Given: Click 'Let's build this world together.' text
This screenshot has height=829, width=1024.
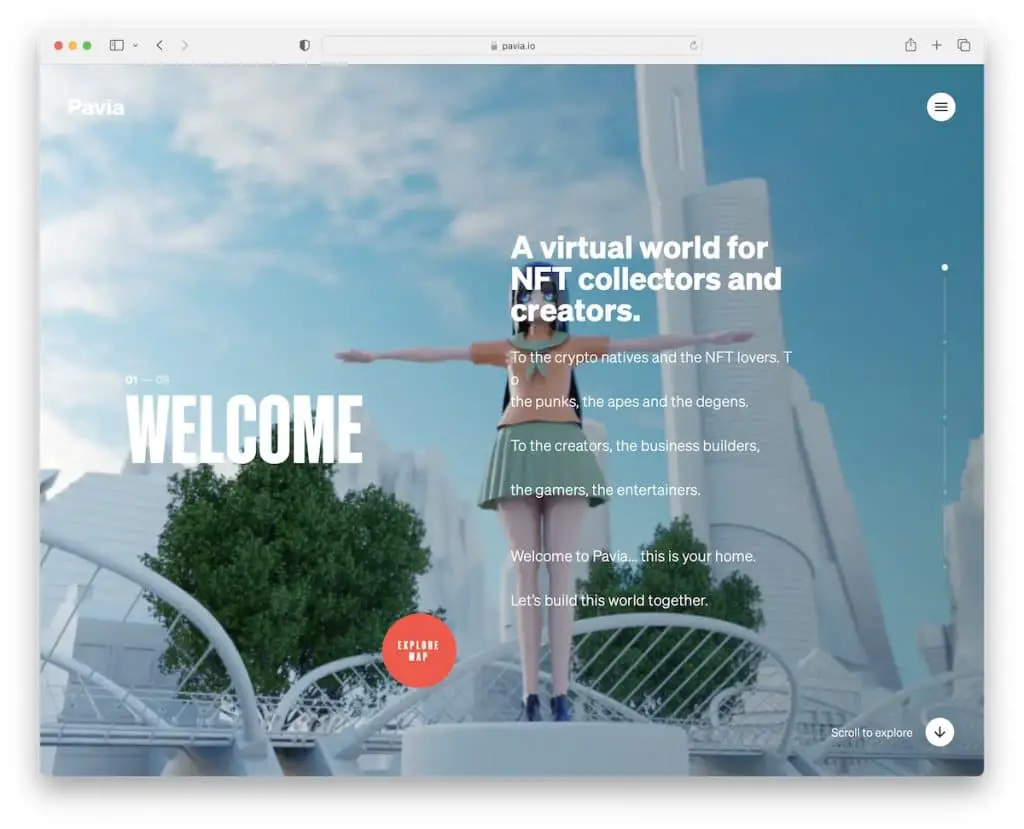Looking at the screenshot, I should (609, 600).
